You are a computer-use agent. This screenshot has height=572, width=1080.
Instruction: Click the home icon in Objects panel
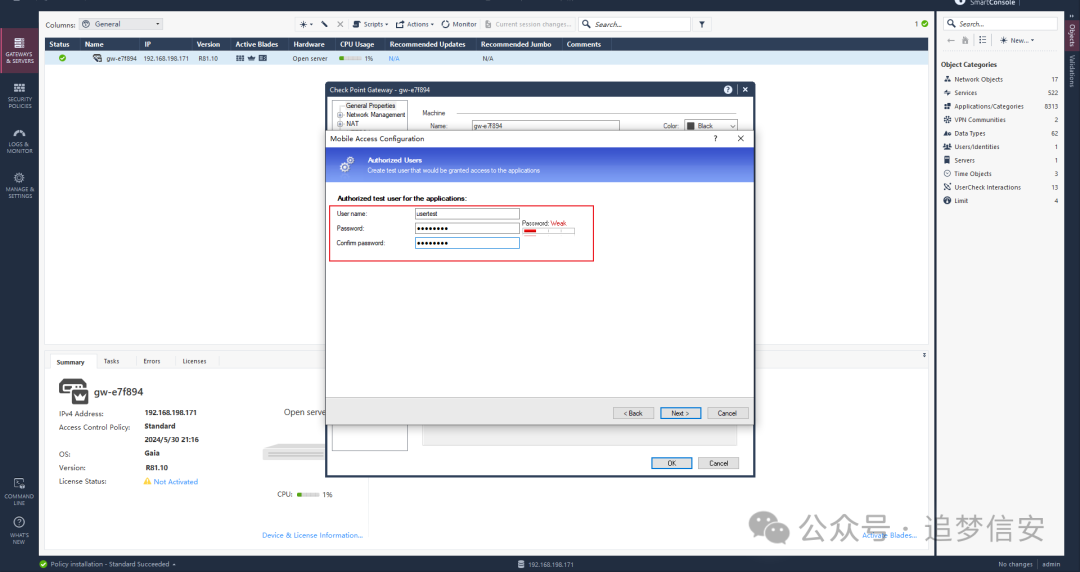click(965, 40)
